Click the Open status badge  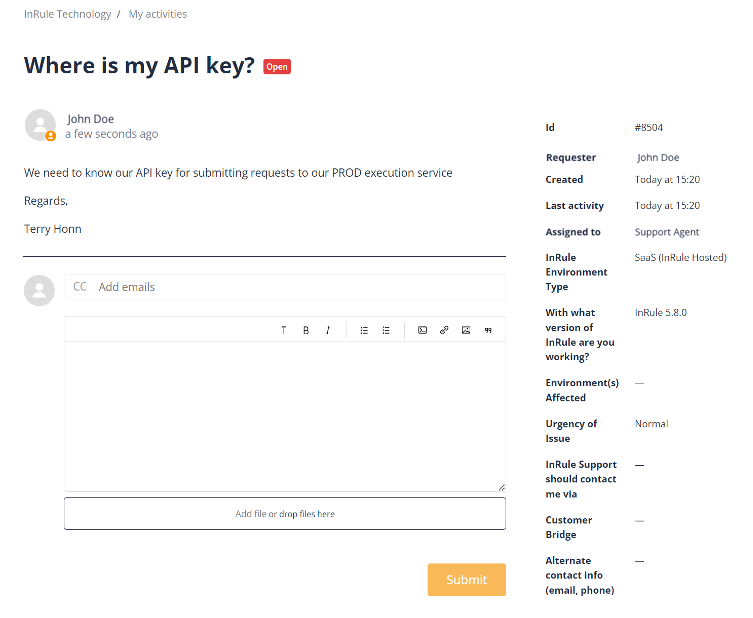point(277,67)
